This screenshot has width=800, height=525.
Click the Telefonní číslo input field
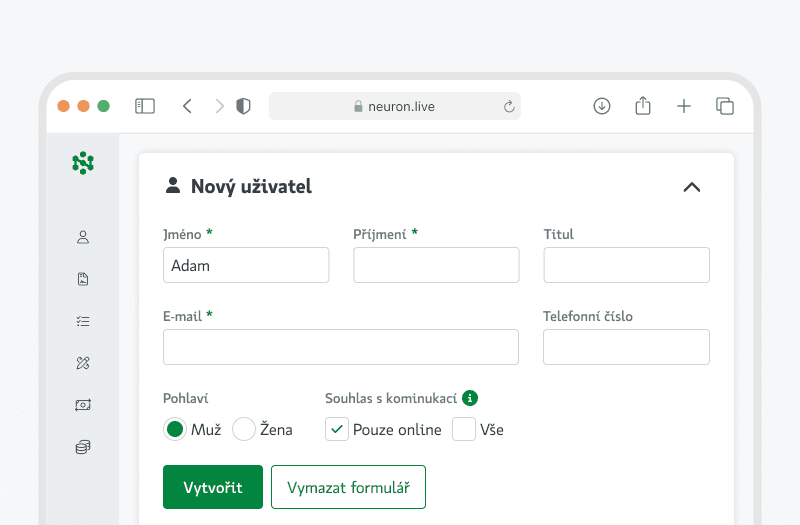pos(627,347)
